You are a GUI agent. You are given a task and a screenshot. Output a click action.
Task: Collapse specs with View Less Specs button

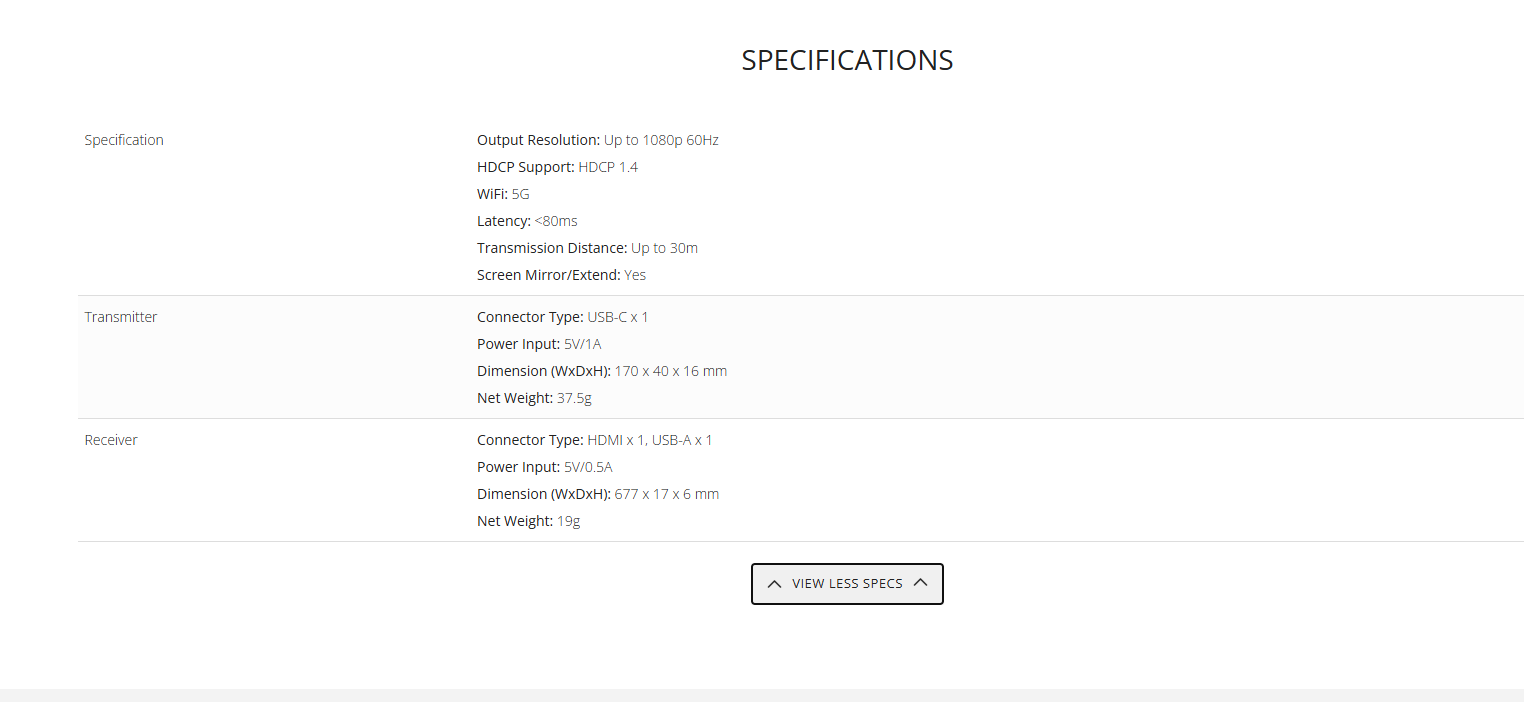click(847, 584)
